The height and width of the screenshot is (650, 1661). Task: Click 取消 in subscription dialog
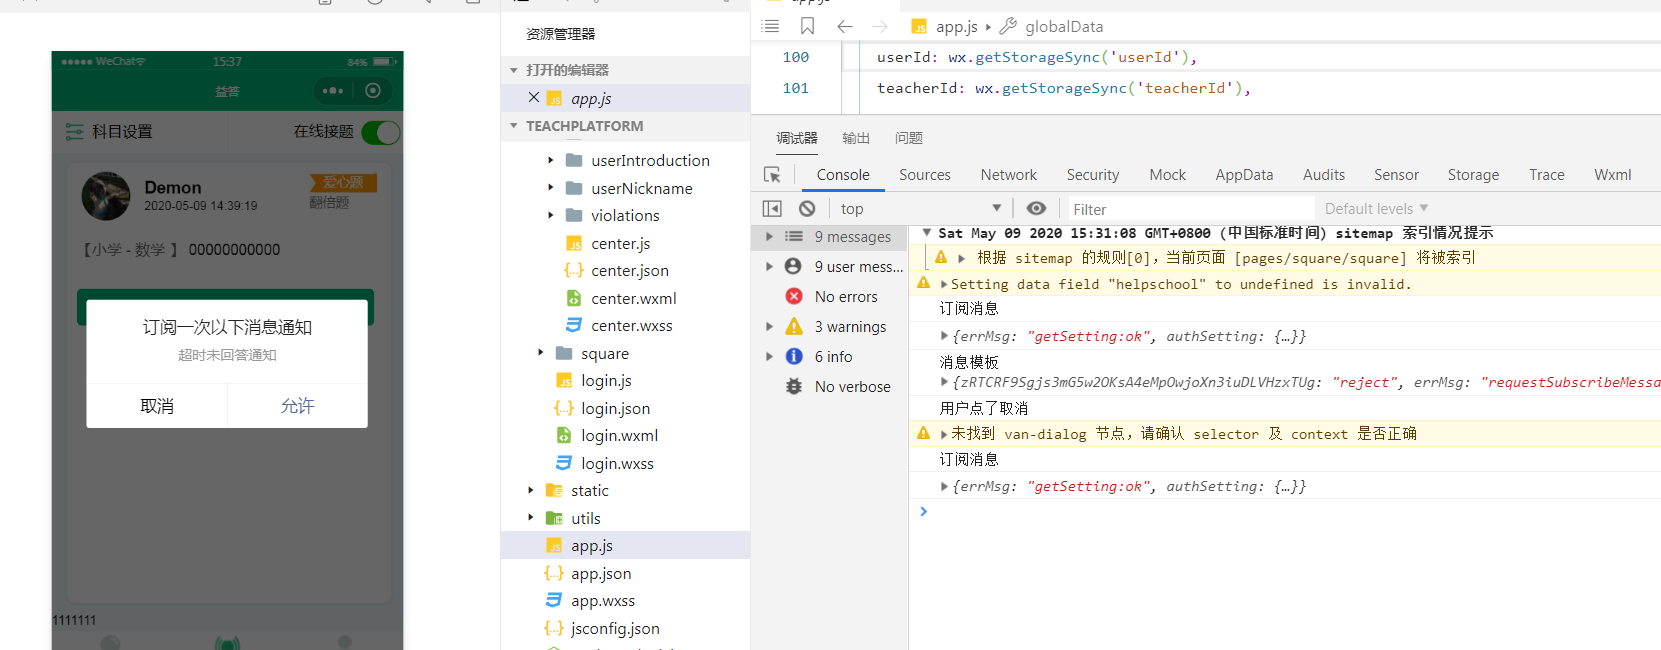[x=157, y=406]
